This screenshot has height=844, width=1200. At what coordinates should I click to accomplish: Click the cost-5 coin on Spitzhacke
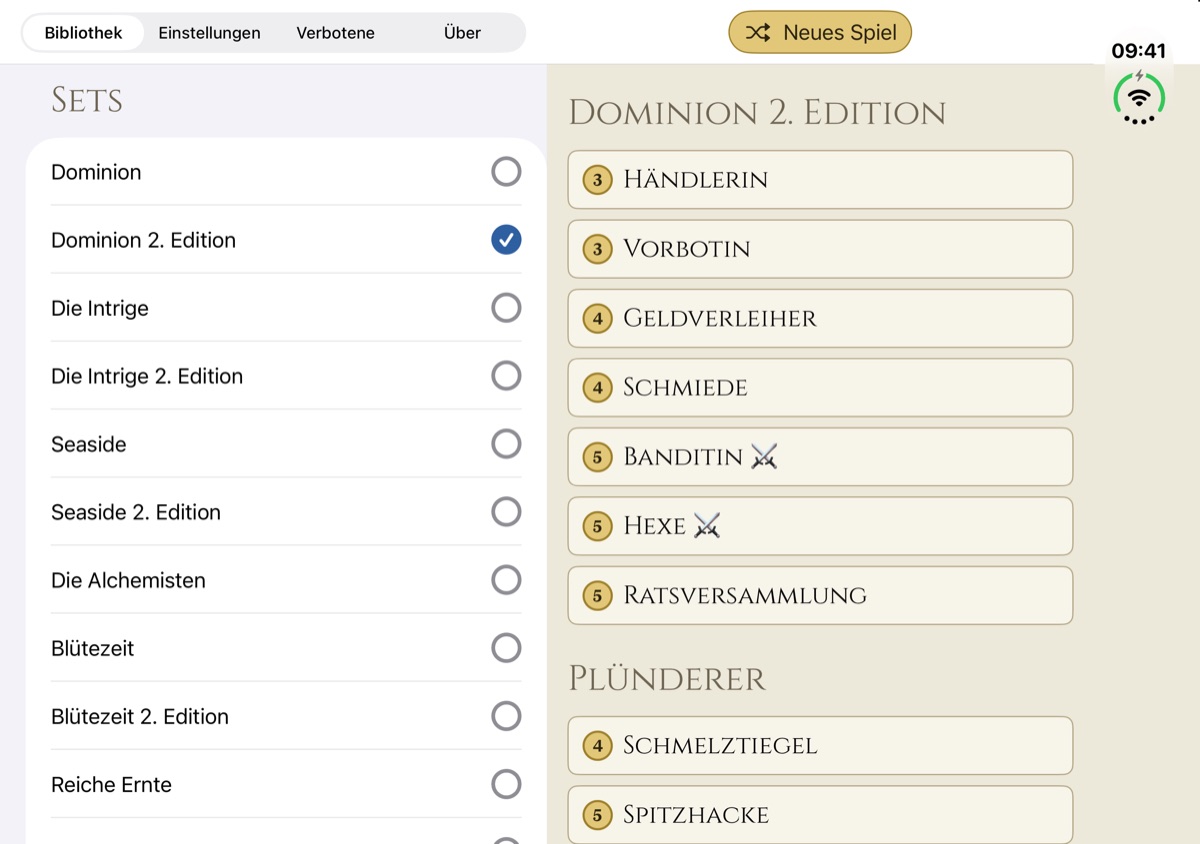(598, 815)
